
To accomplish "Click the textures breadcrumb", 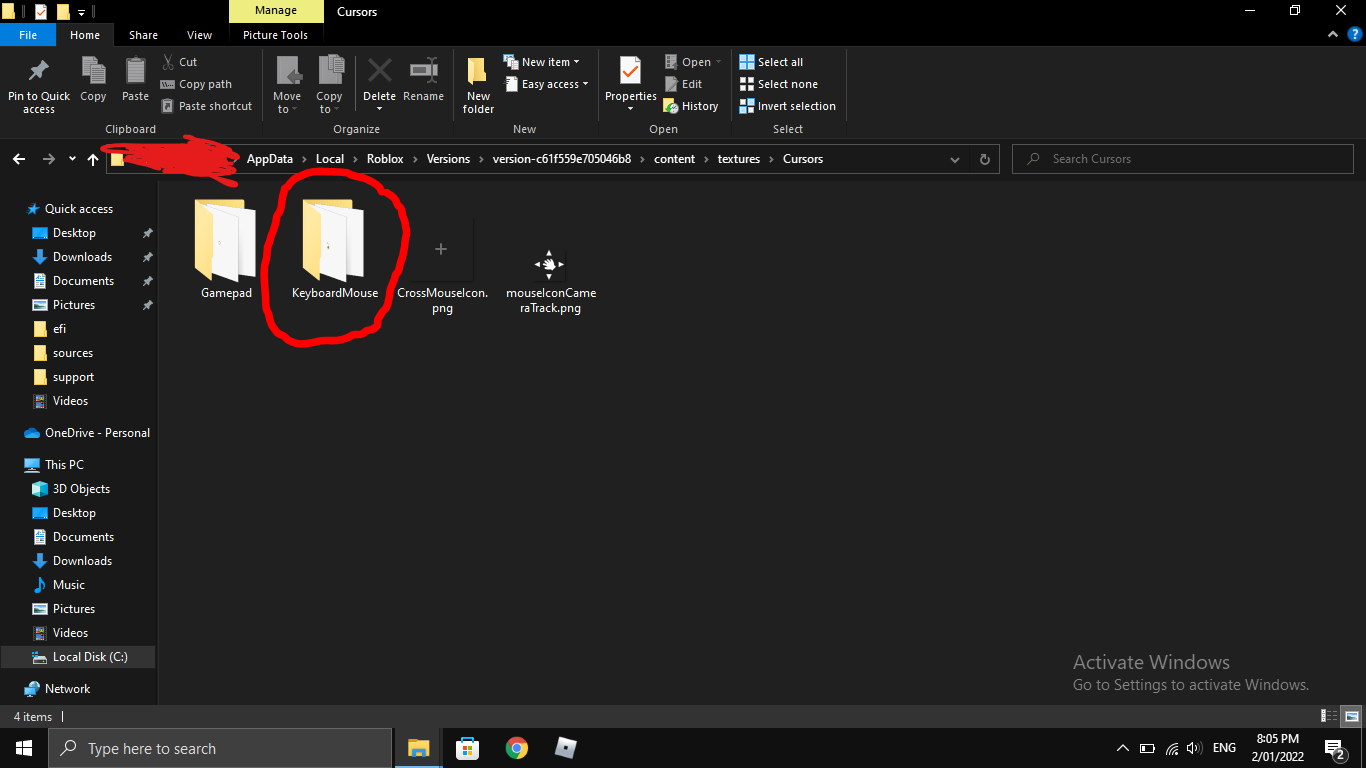I will [739, 159].
